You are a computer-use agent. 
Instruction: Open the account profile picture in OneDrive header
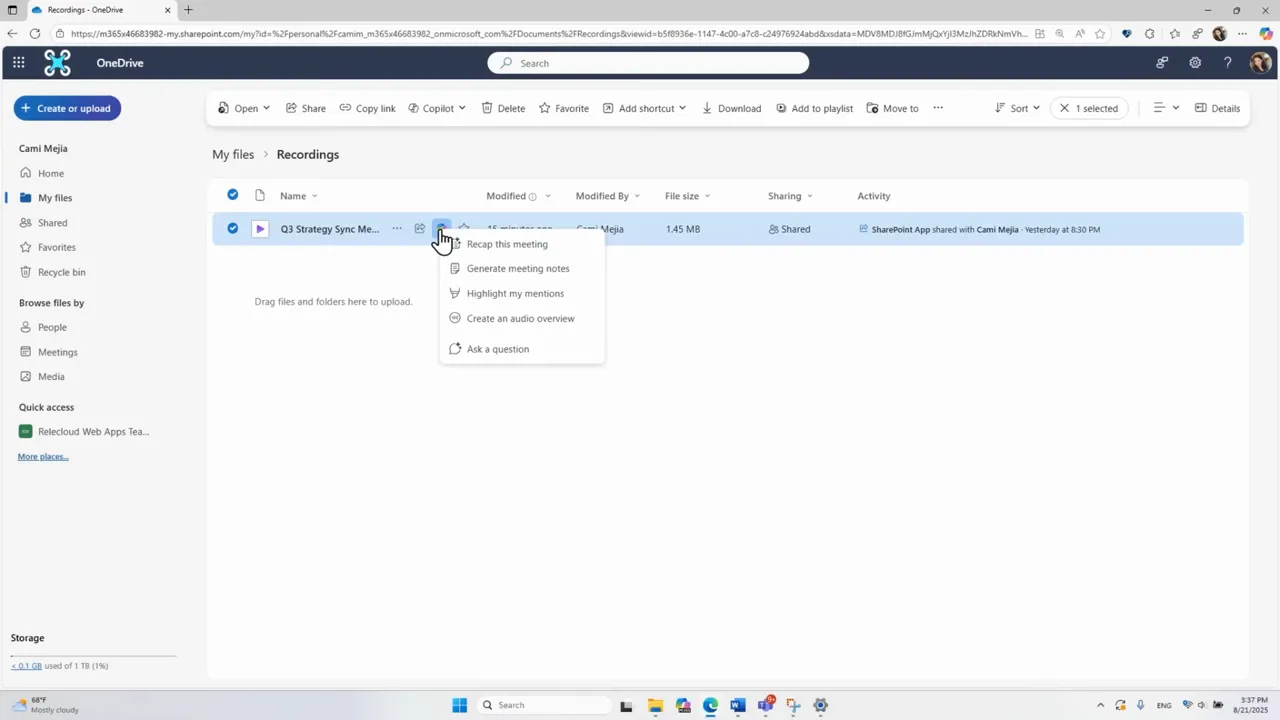(1261, 63)
